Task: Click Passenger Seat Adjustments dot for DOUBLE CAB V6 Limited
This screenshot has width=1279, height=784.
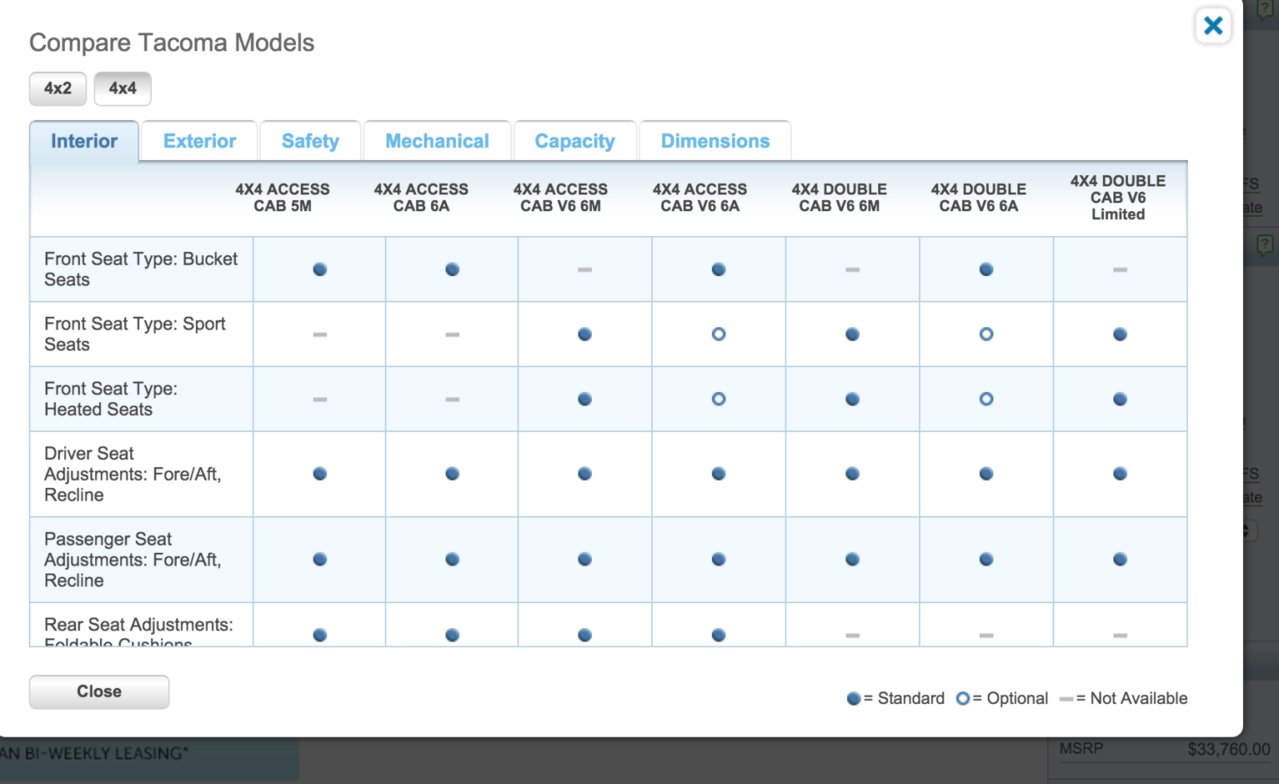Action: (x=1120, y=559)
